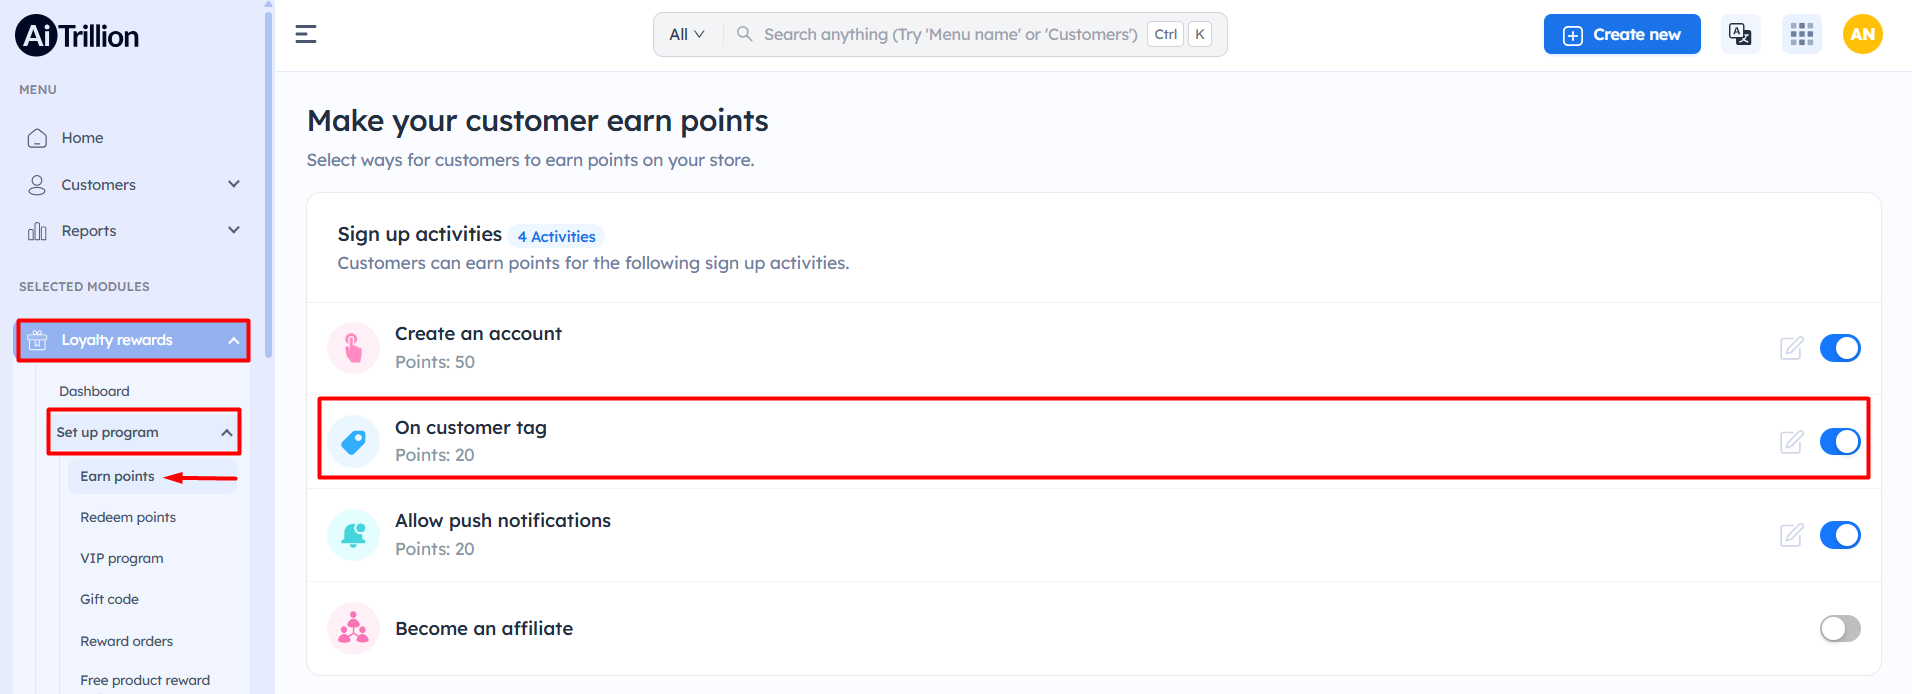Viewport: 1912px width, 694px height.
Task: Open the apps grid icon
Action: 1801,34
